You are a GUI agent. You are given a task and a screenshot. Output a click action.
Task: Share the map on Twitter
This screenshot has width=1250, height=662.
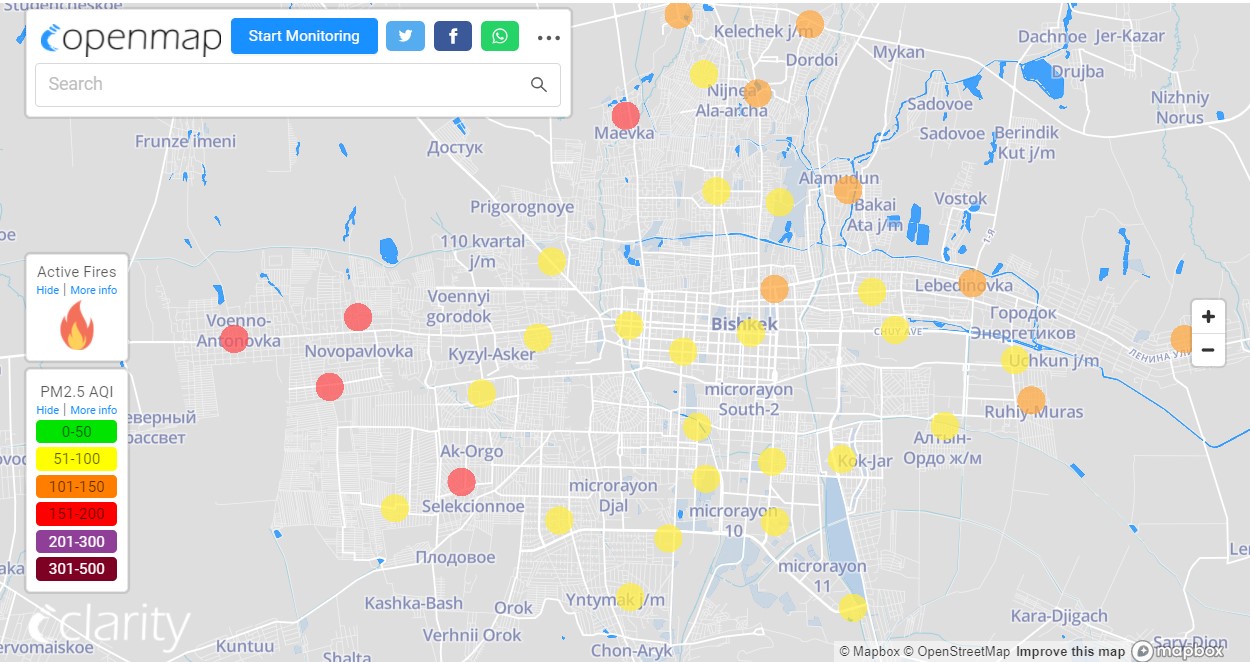click(x=405, y=36)
